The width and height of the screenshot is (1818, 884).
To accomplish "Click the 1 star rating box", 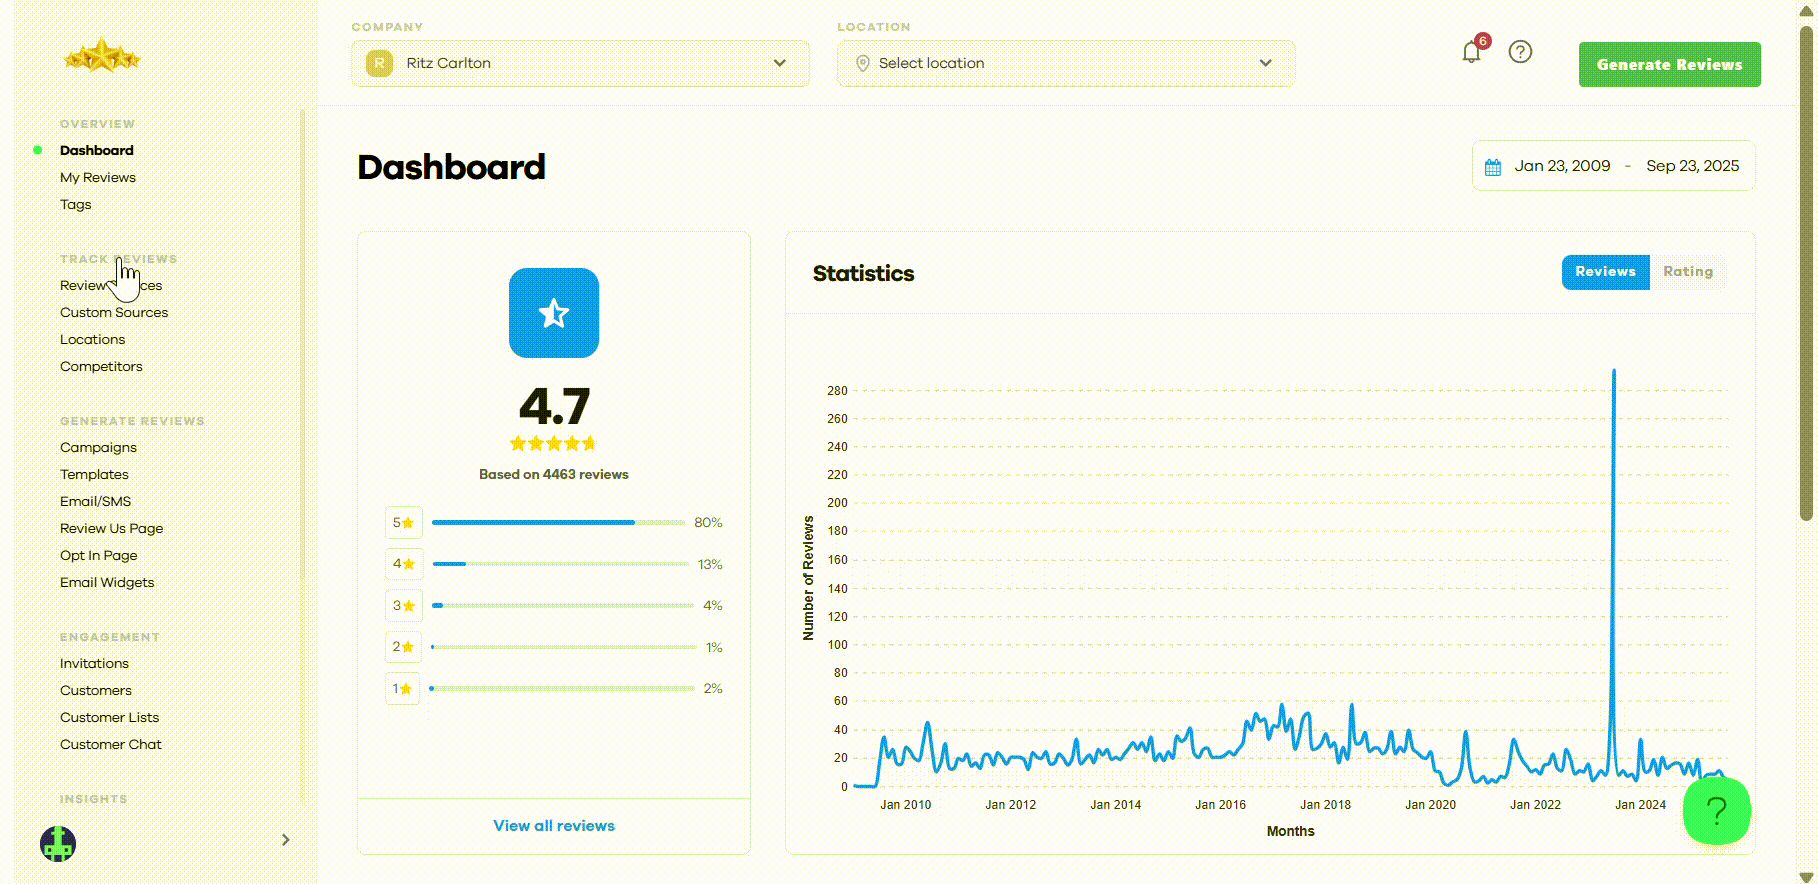I will coord(403,689).
